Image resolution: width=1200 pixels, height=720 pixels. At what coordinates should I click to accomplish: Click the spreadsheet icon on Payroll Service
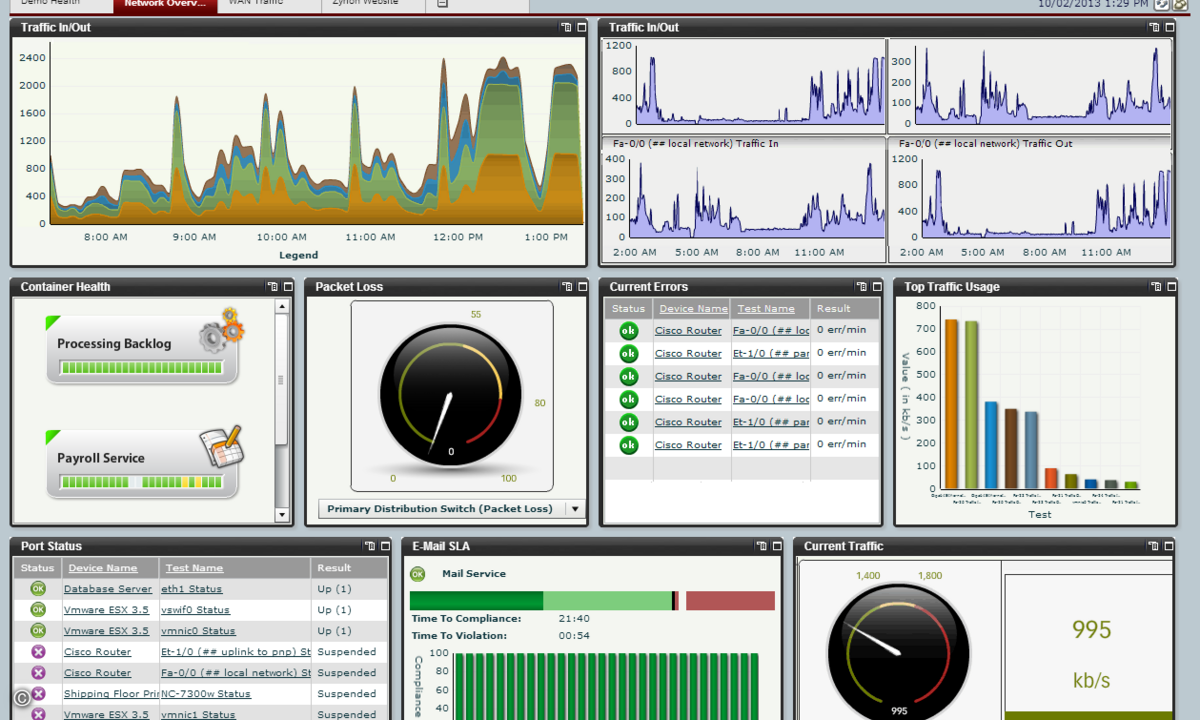coord(220,447)
